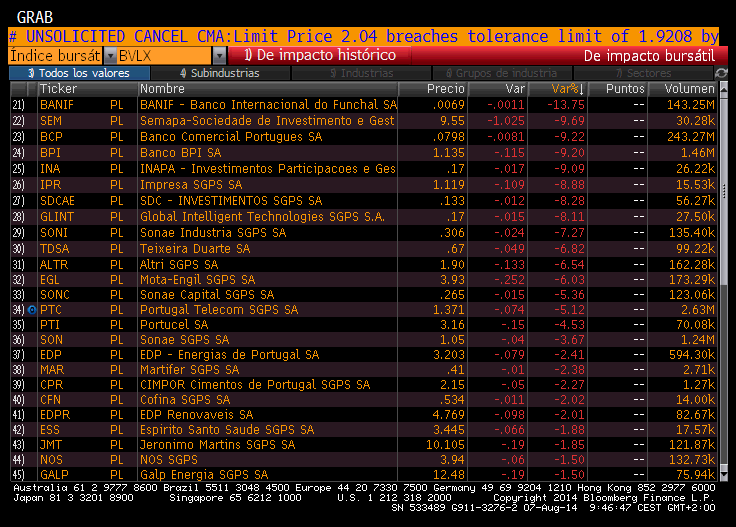Click Mota-Engil SGPS SA name

point(197,280)
